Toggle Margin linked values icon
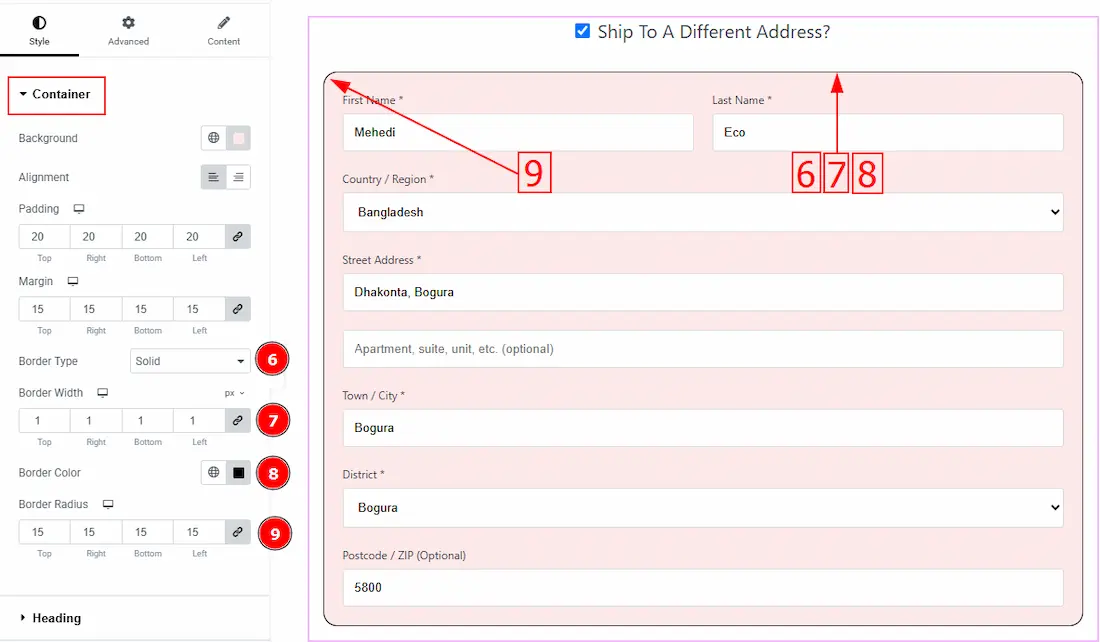Screen dimensions: 1100x642 coord(238,309)
